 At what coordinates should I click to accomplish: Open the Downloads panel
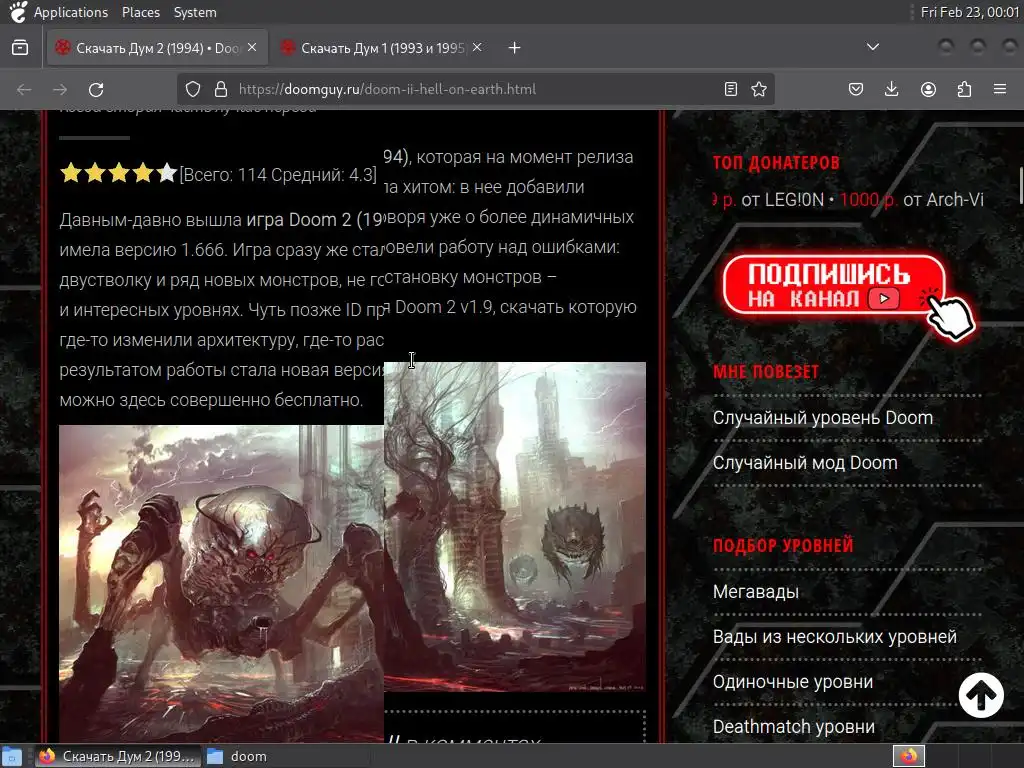891,89
